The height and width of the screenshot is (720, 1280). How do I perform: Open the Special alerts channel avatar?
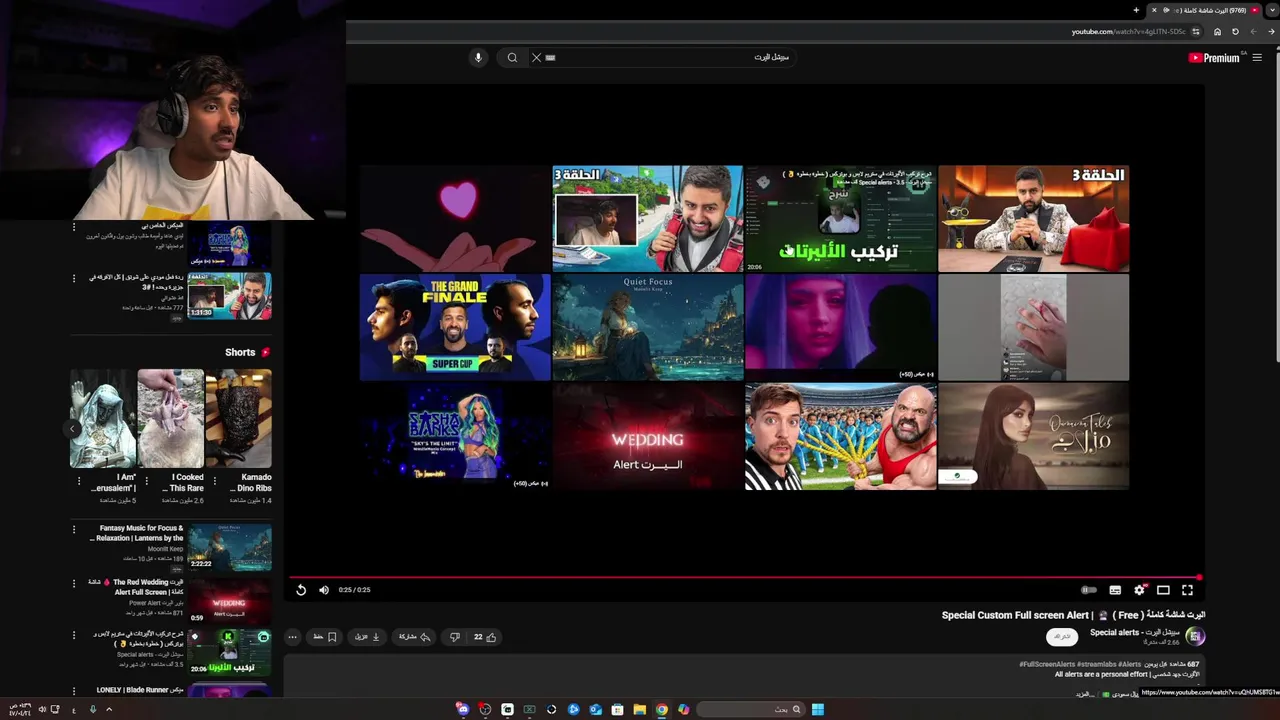pyautogui.click(x=1195, y=636)
